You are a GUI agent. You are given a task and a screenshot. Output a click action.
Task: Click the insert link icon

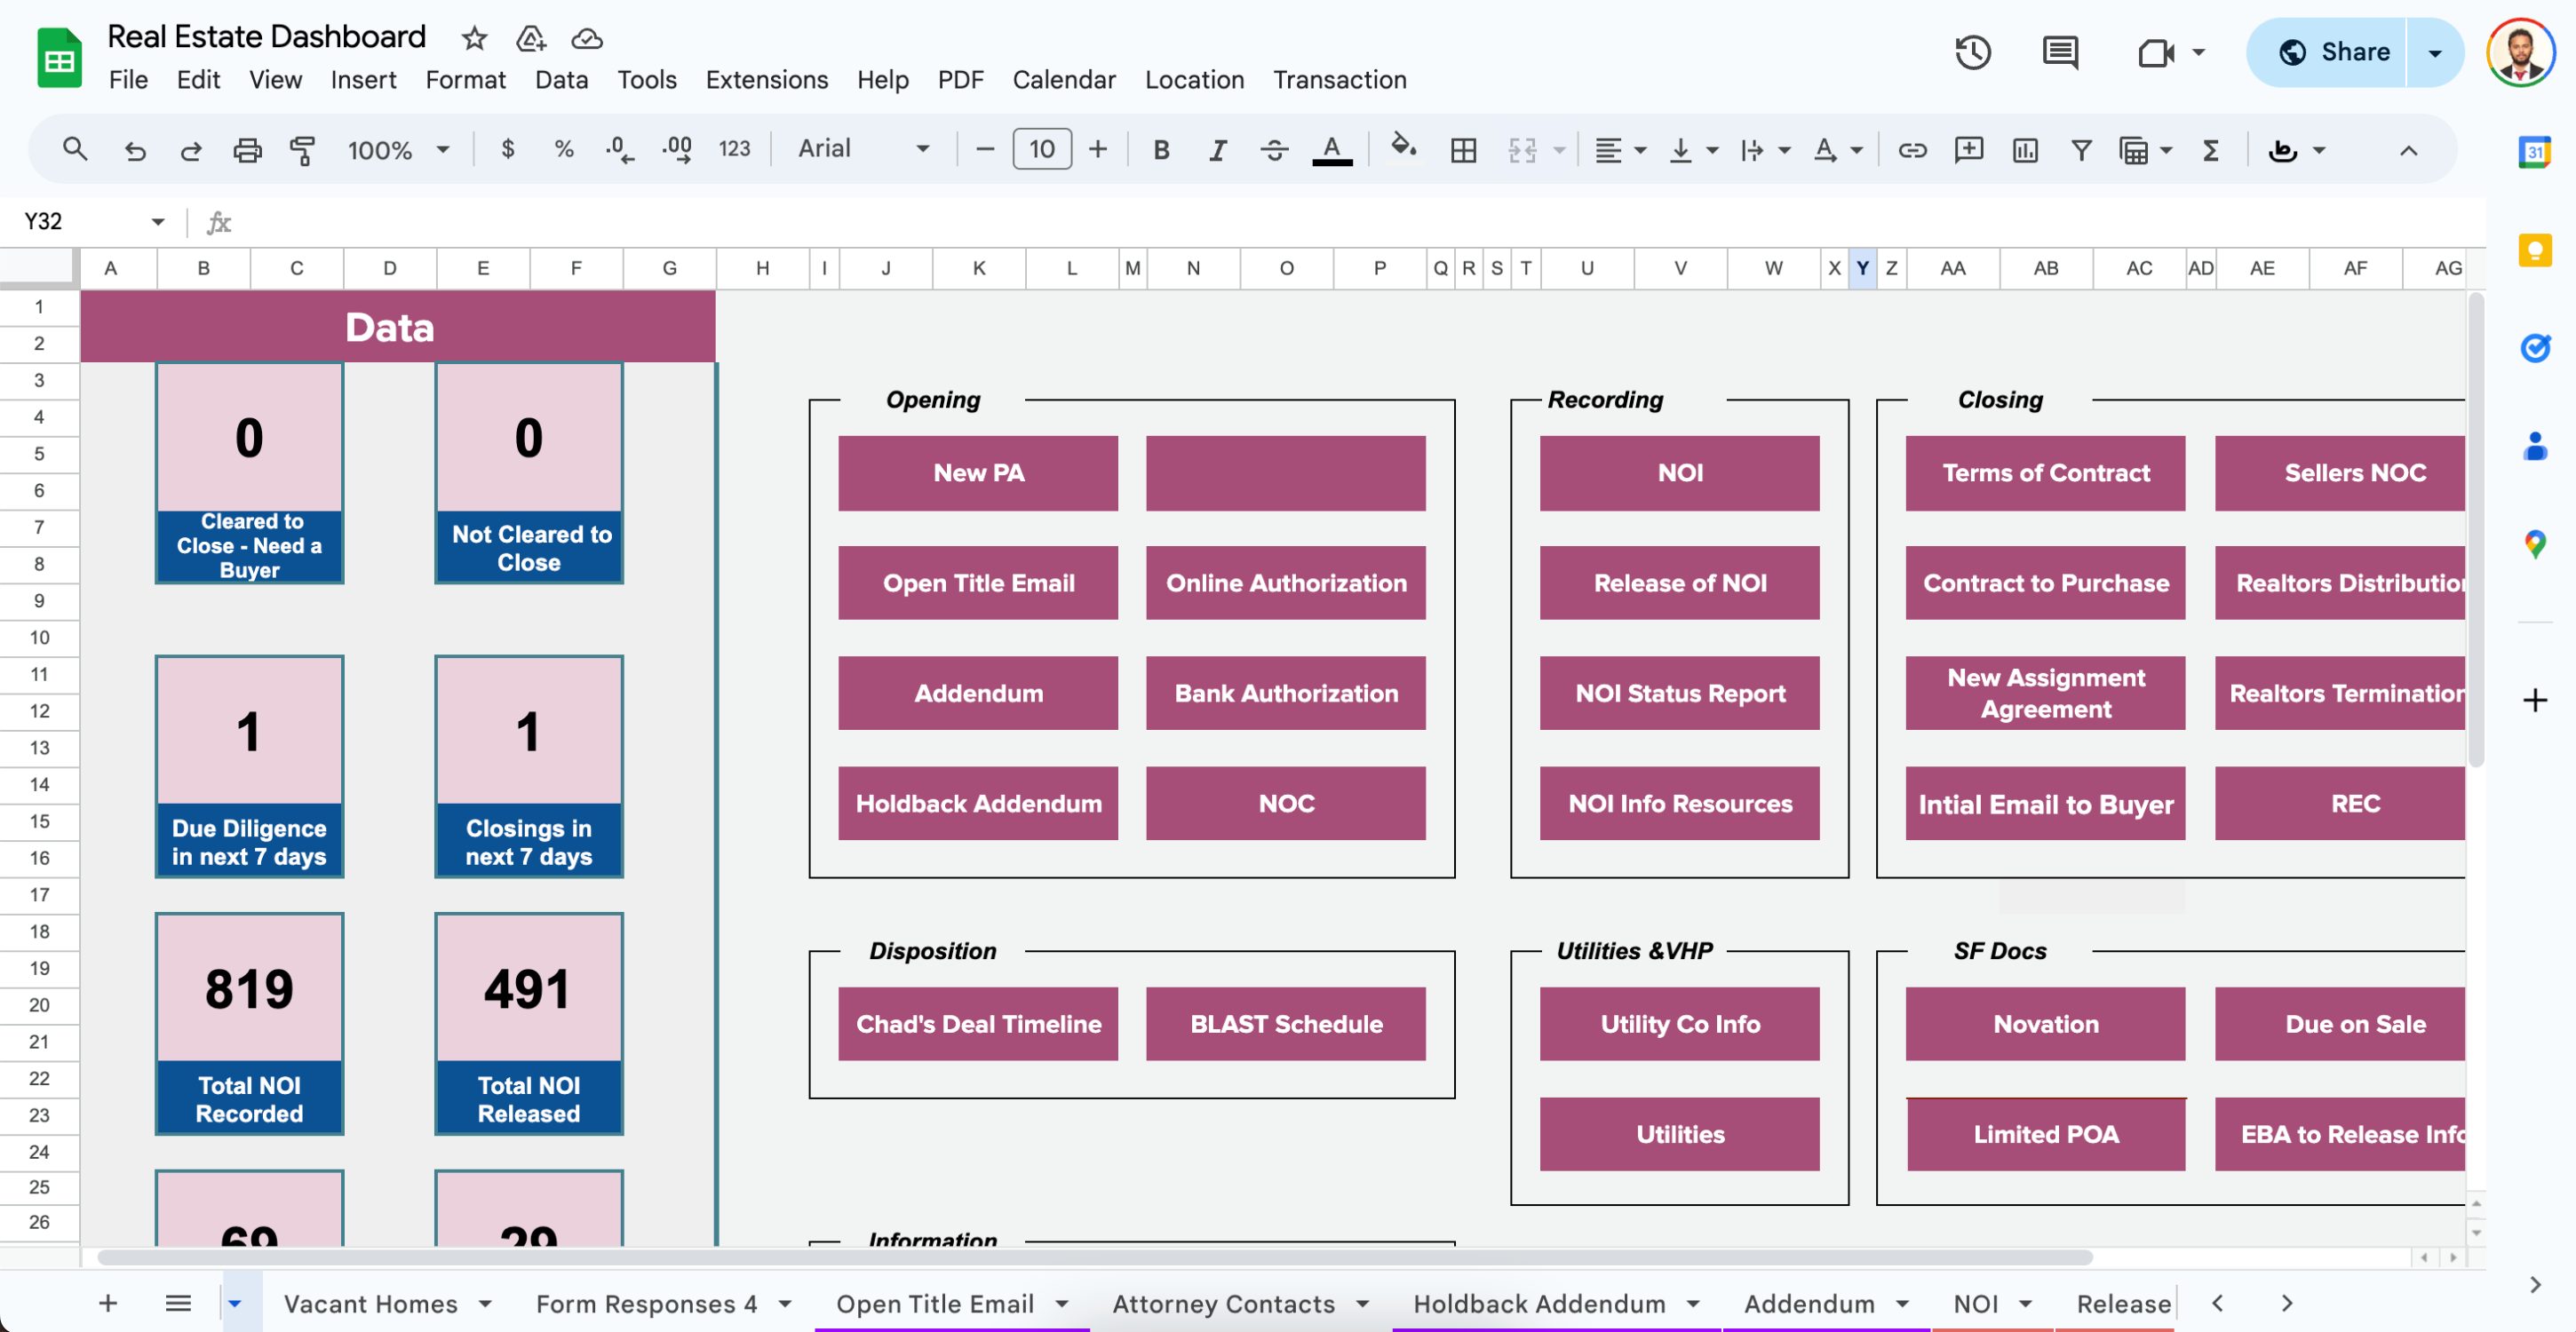click(1912, 150)
